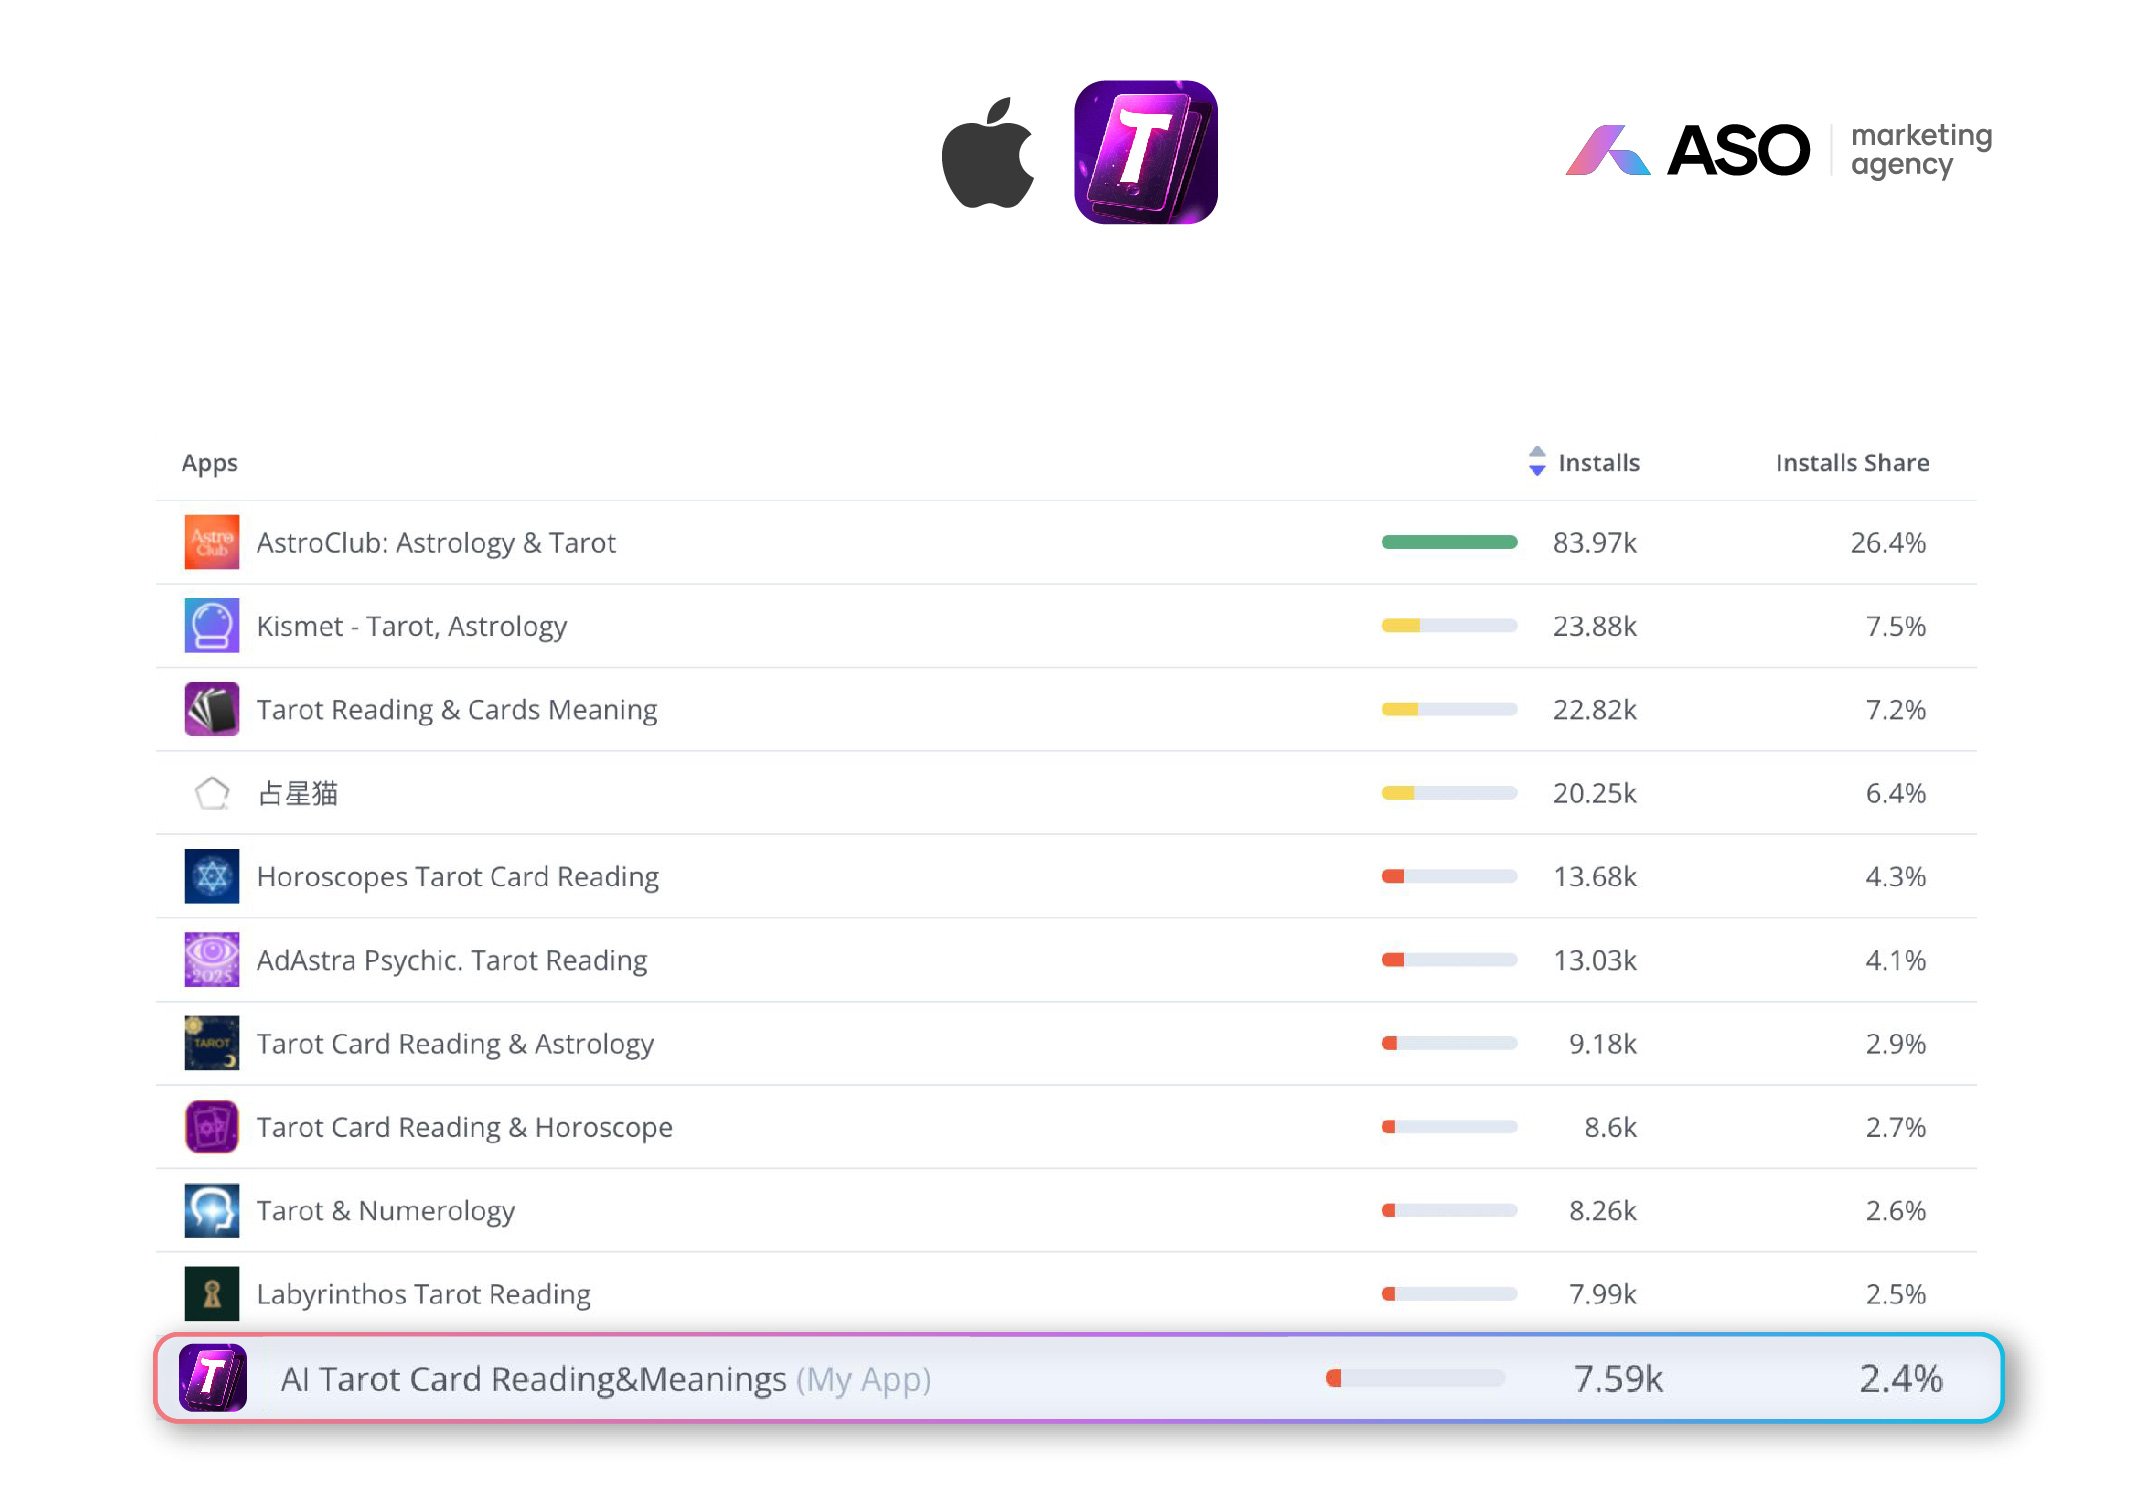The image size is (2133, 1511).
Task: Click the ASO marketing agency logo
Action: pyautogui.click(x=1778, y=150)
